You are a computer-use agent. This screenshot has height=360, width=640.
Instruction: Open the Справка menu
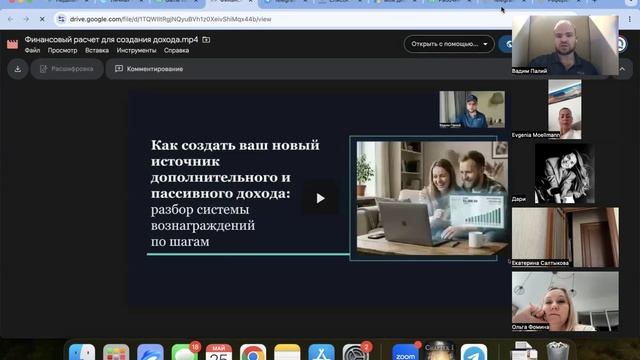point(176,50)
